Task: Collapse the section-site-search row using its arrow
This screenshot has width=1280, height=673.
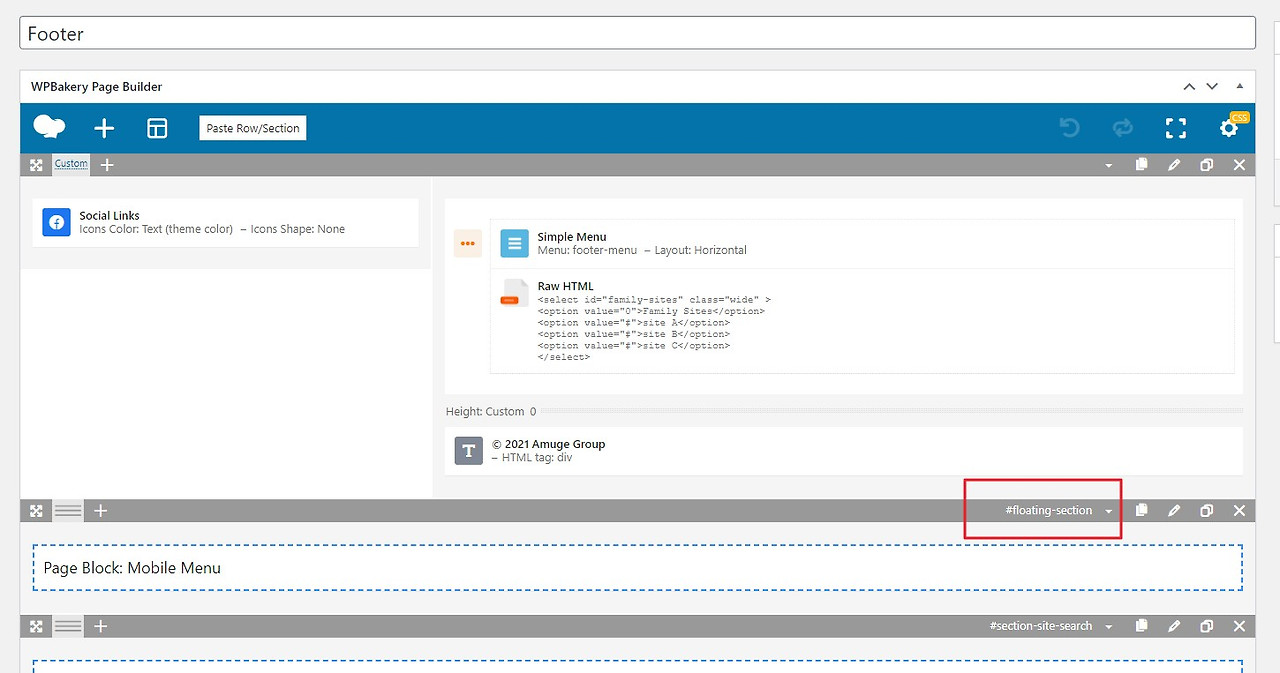Action: (1108, 627)
